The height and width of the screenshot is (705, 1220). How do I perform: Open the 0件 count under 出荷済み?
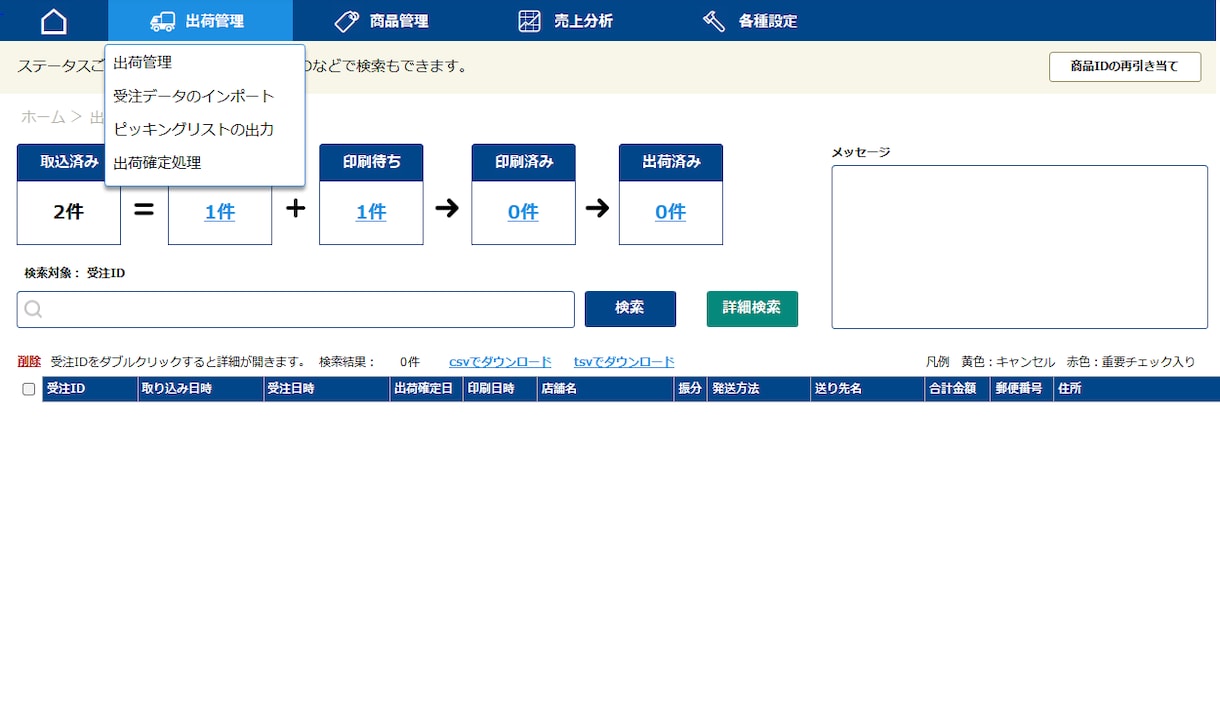[x=670, y=212]
